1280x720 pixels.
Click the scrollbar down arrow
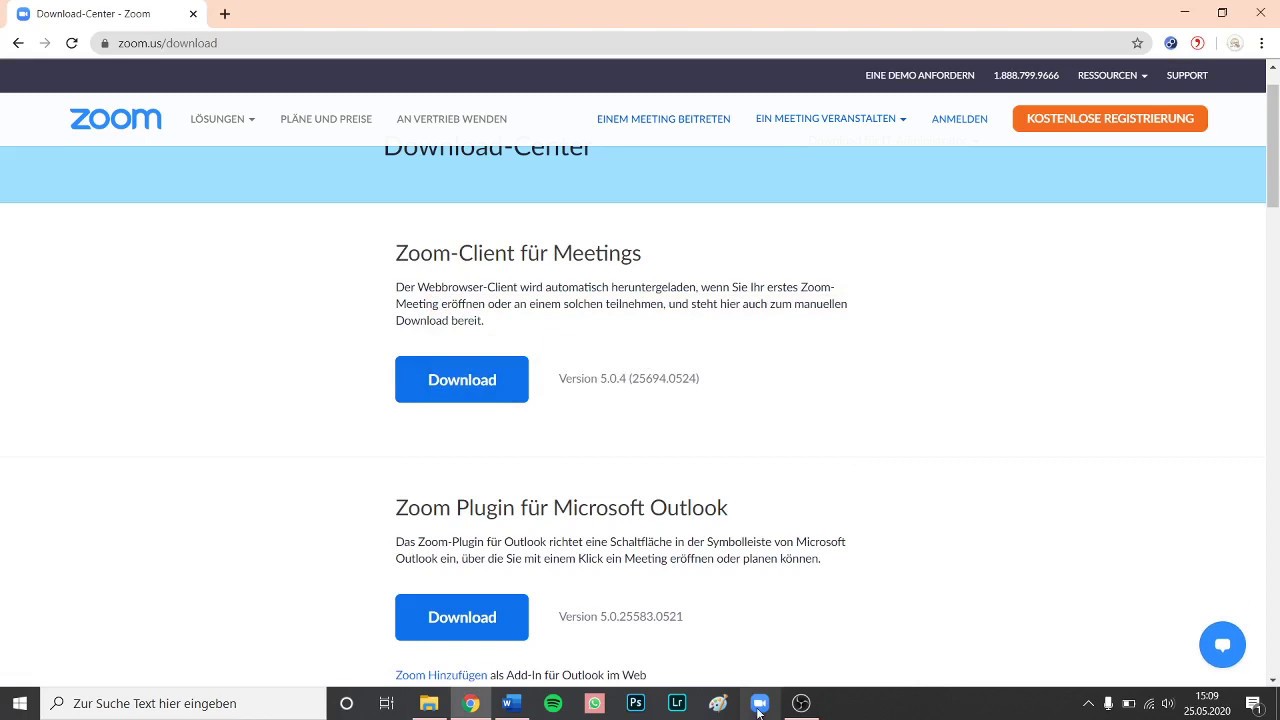pyautogui.click(x=1273, y=680)
